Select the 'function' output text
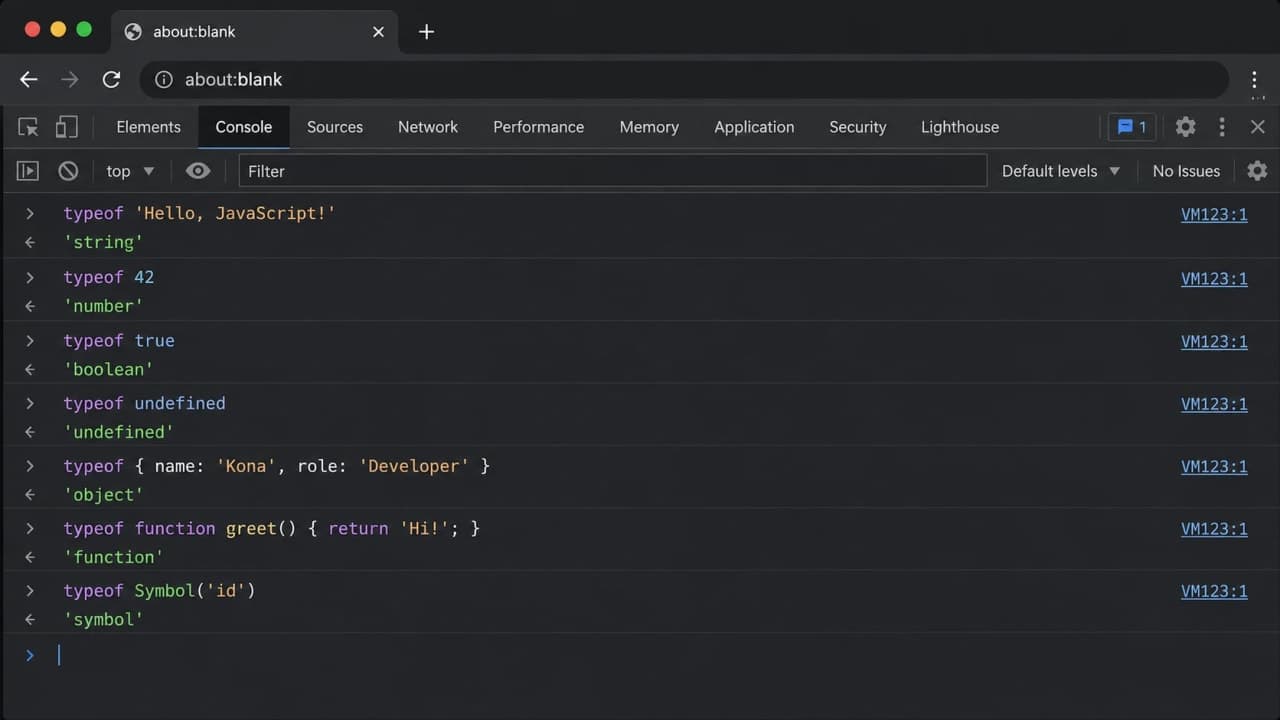The height and width of the screenshot is (720, 1280). 113,557
